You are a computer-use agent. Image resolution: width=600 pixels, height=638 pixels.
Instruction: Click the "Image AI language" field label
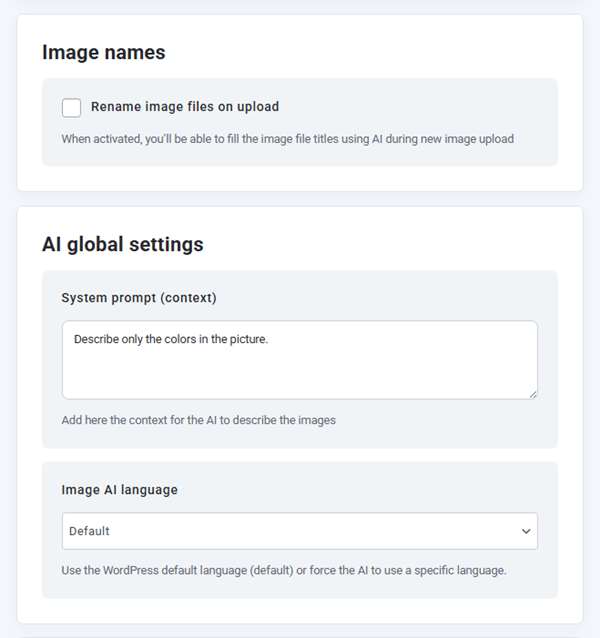tap(120, 490)
